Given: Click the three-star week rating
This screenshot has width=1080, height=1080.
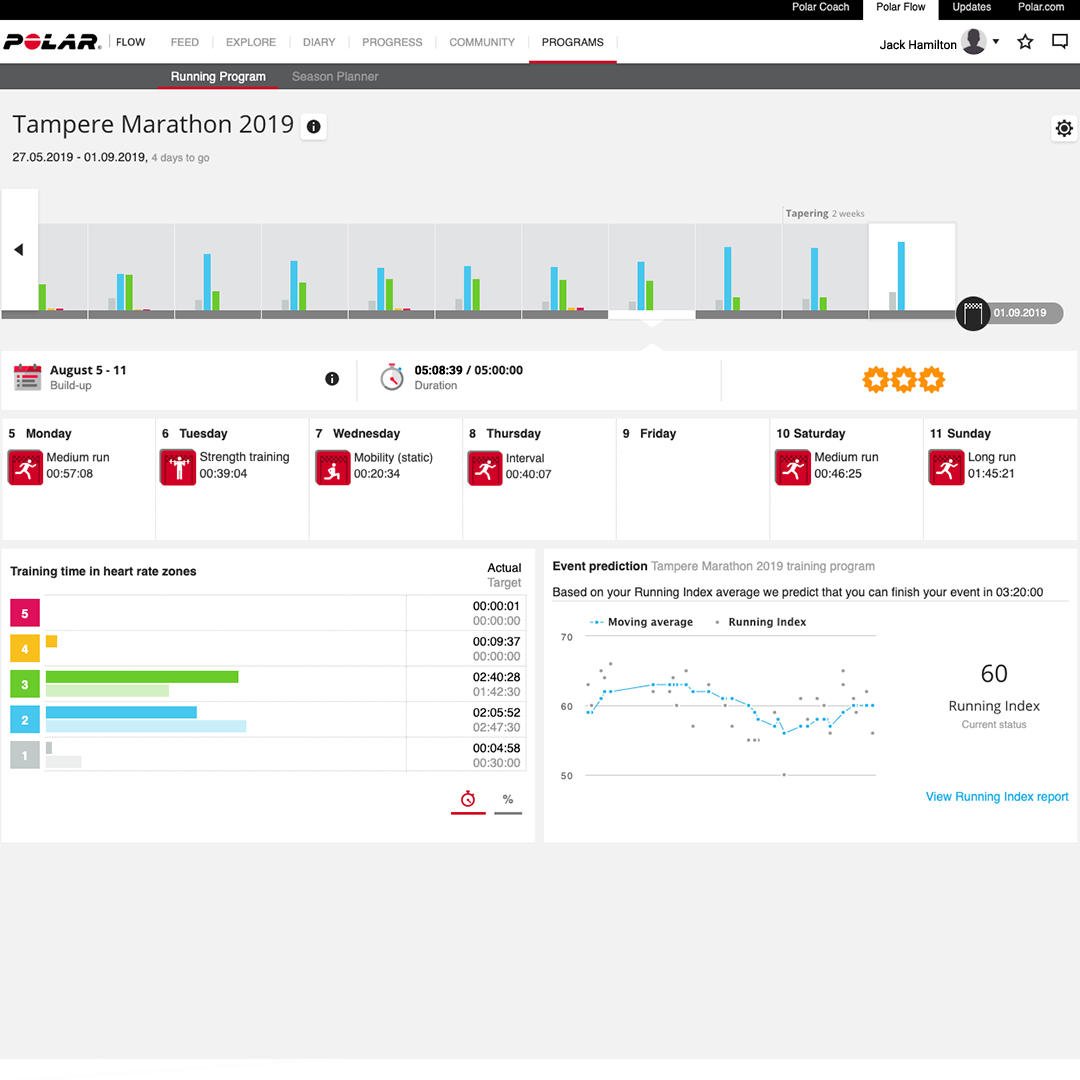Looking at the screenshot, I should coord(903,380).
